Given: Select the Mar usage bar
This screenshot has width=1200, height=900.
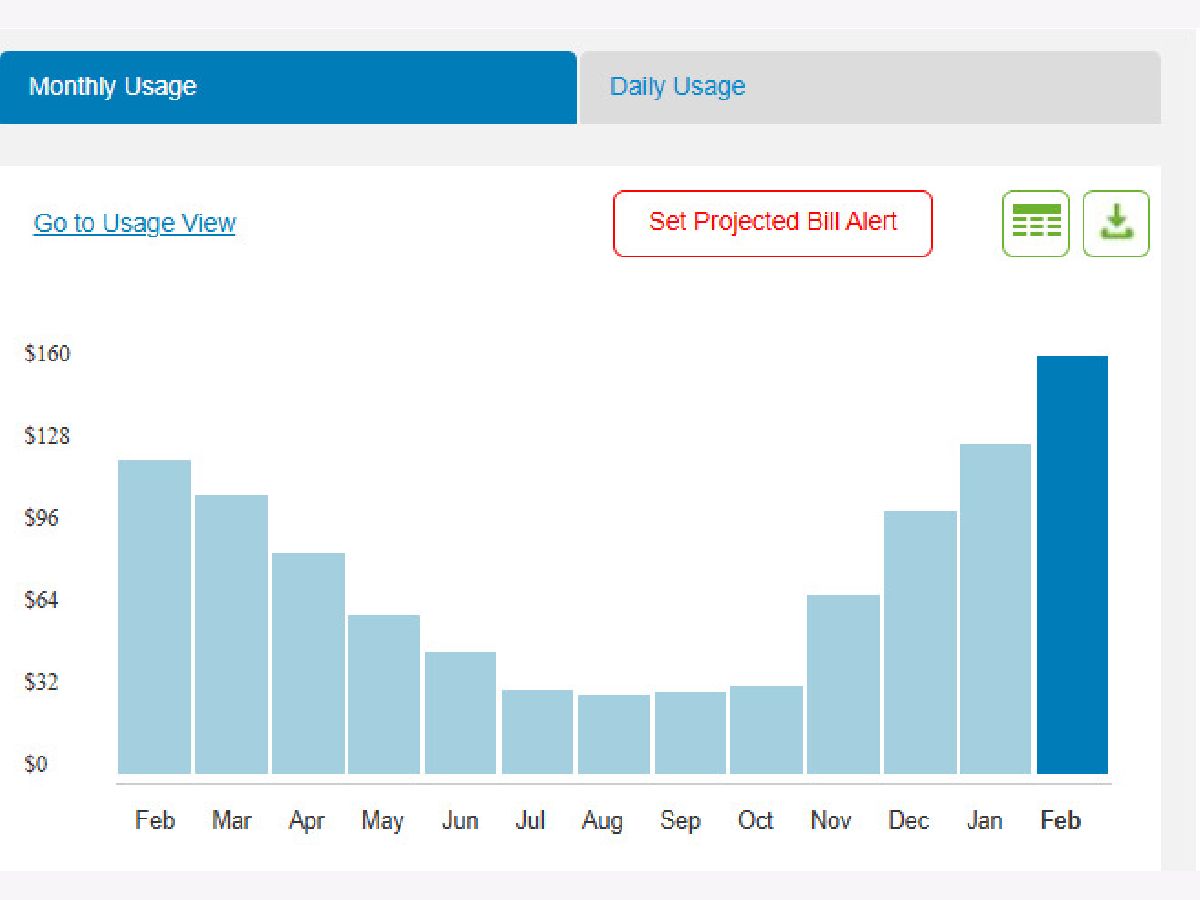Looking at the screenshot, I should point(231,634).
